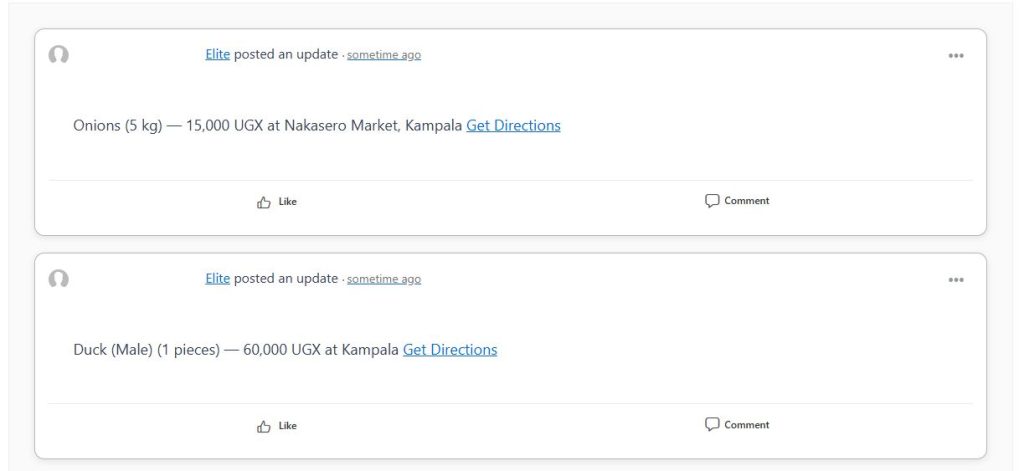Click the Comment label on the Duck post
This screenshot has height=471, width=1024.
746,425
